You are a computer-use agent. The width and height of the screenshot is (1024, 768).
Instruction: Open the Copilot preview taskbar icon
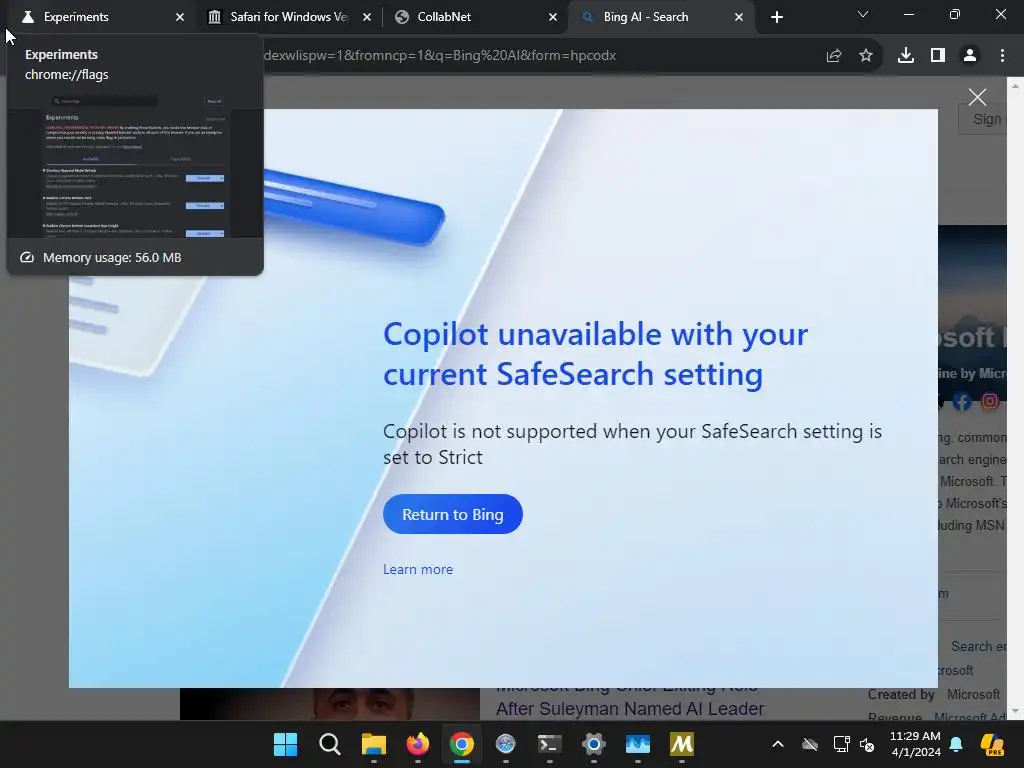[x=992, y=744]
